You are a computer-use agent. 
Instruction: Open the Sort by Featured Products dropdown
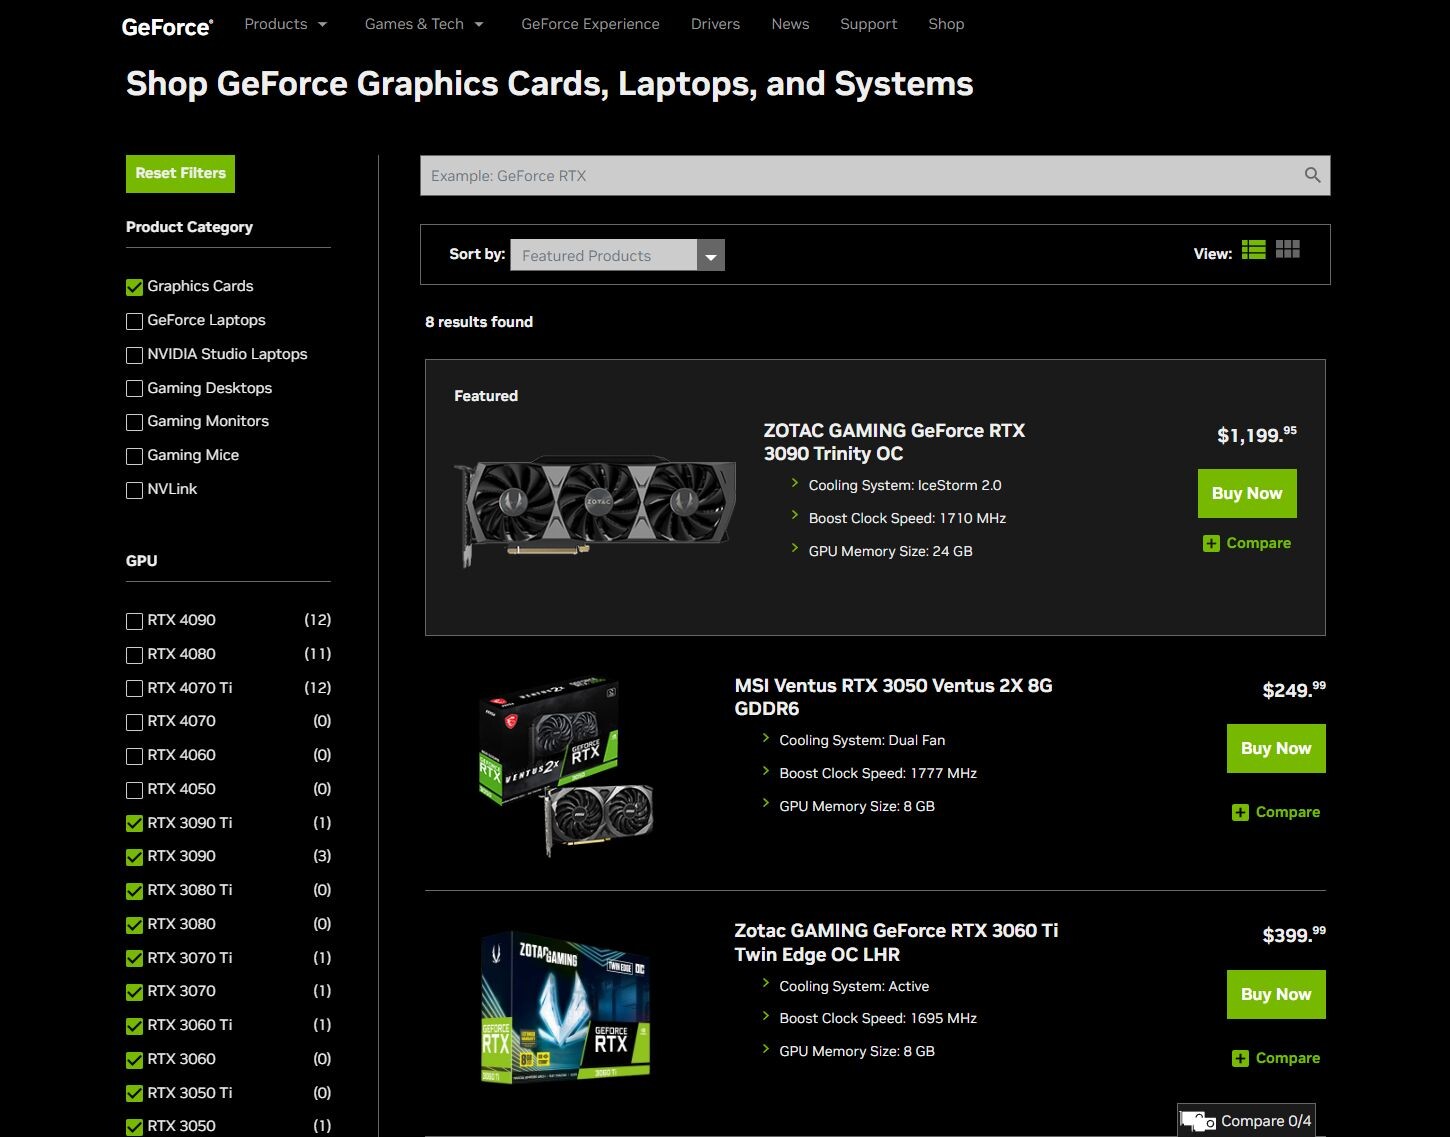pyautogui.click(x=617, y=255)
